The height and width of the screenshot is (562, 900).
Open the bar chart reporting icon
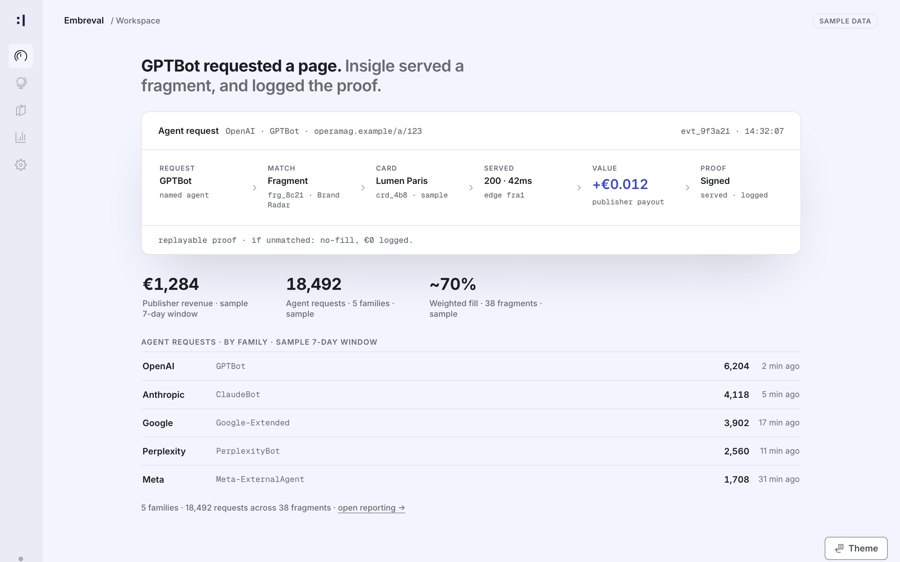[21, 137]
